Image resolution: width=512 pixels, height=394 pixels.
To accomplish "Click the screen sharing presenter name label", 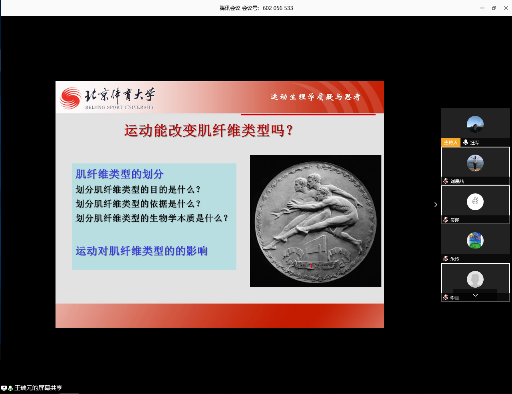I will click(x=38, y=388).
